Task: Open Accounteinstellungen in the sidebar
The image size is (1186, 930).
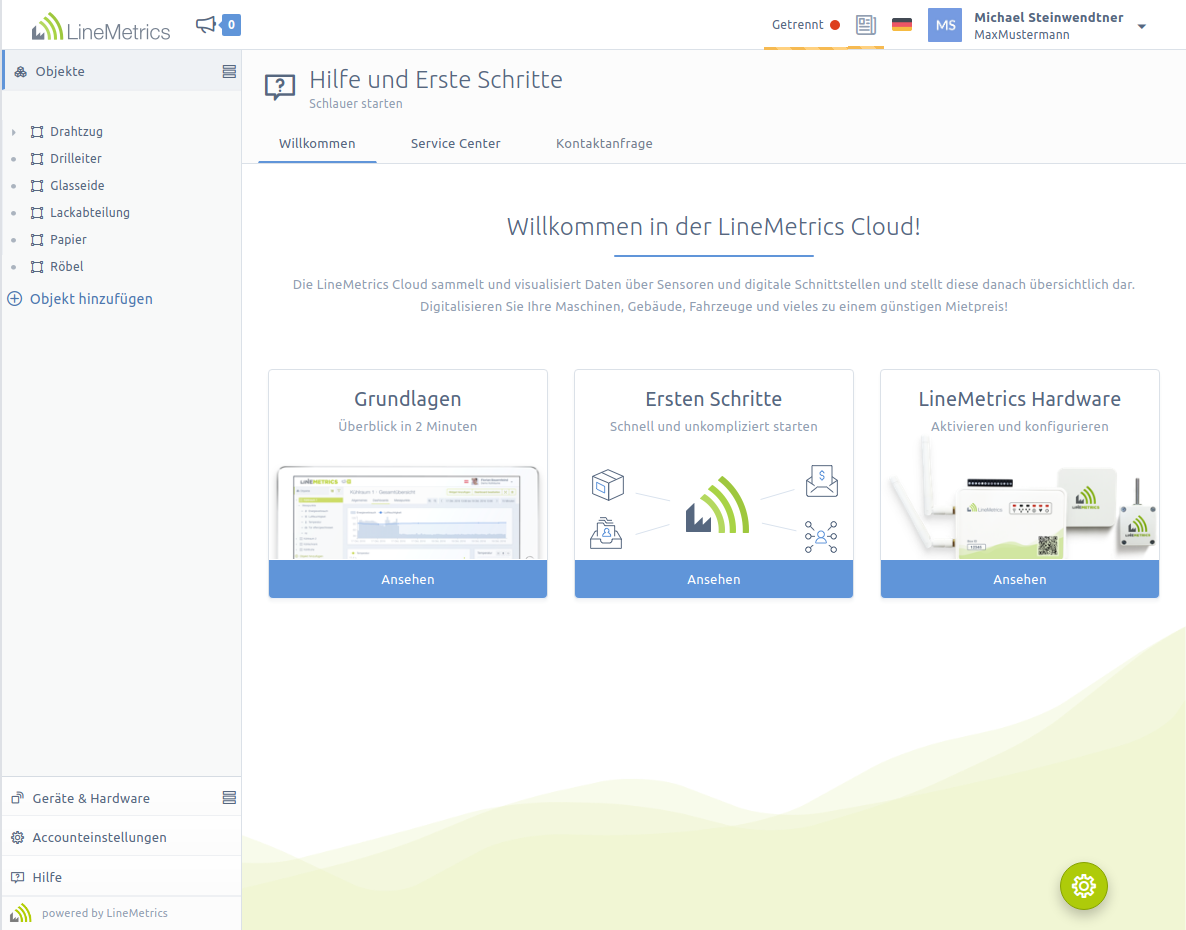Action: click(x=99, y=838)
